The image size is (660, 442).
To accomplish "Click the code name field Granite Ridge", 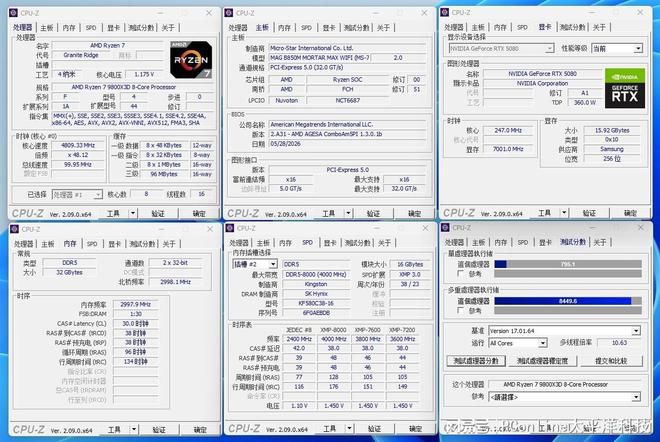I will click(x=81, y=55).
